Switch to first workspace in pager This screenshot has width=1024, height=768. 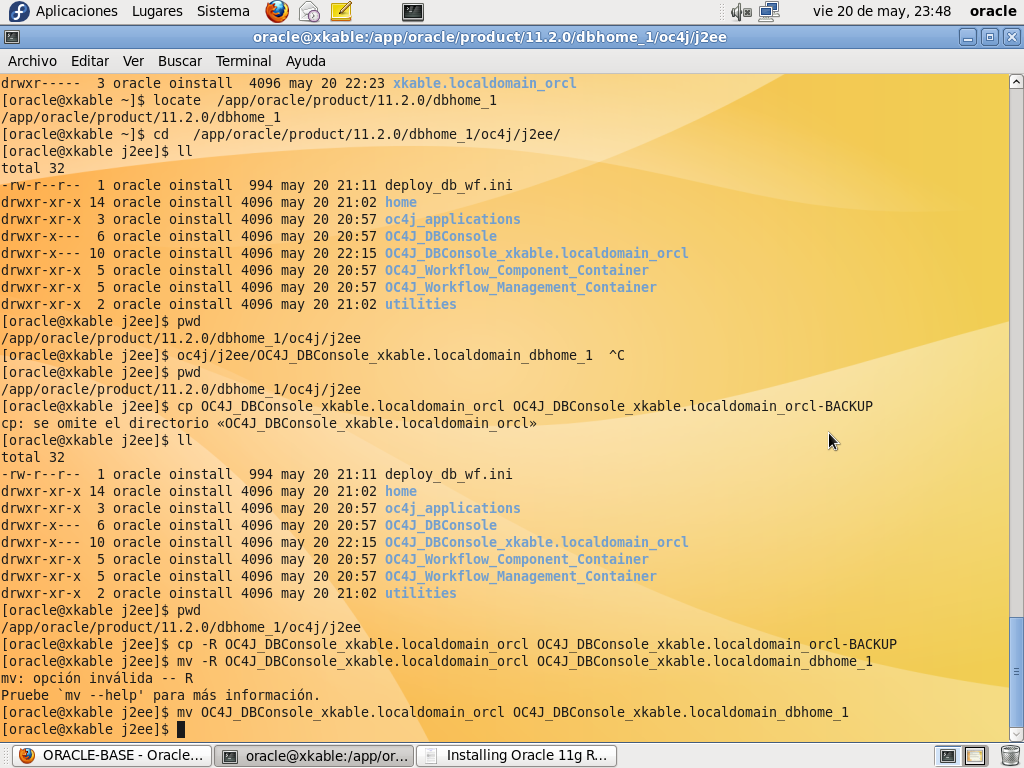(x=948, y=756)
